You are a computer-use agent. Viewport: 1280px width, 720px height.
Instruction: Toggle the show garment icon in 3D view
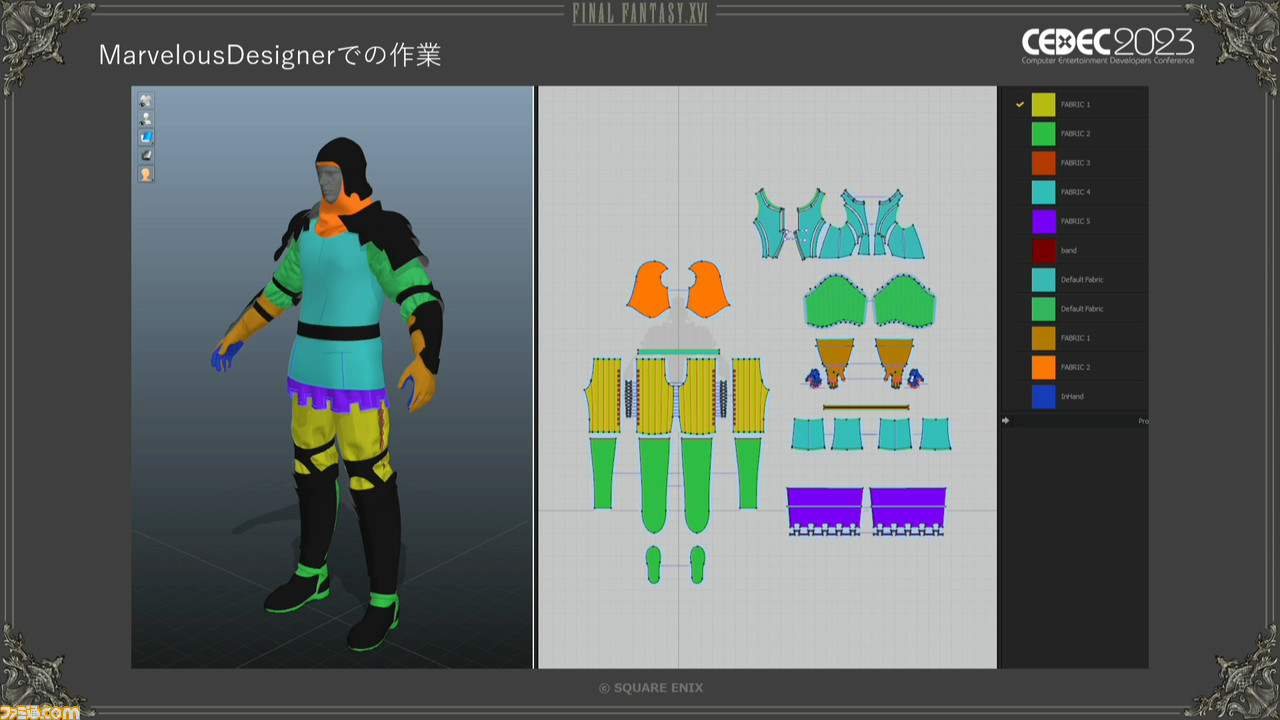[146, 100]
